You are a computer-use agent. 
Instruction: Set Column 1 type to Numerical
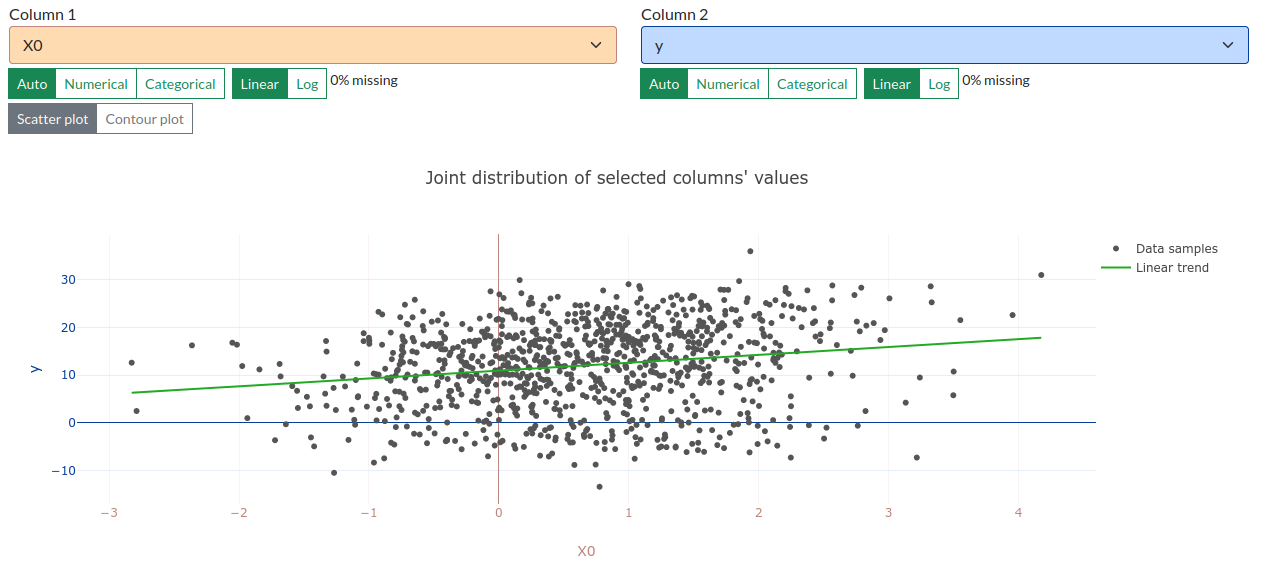click(96, 84)
